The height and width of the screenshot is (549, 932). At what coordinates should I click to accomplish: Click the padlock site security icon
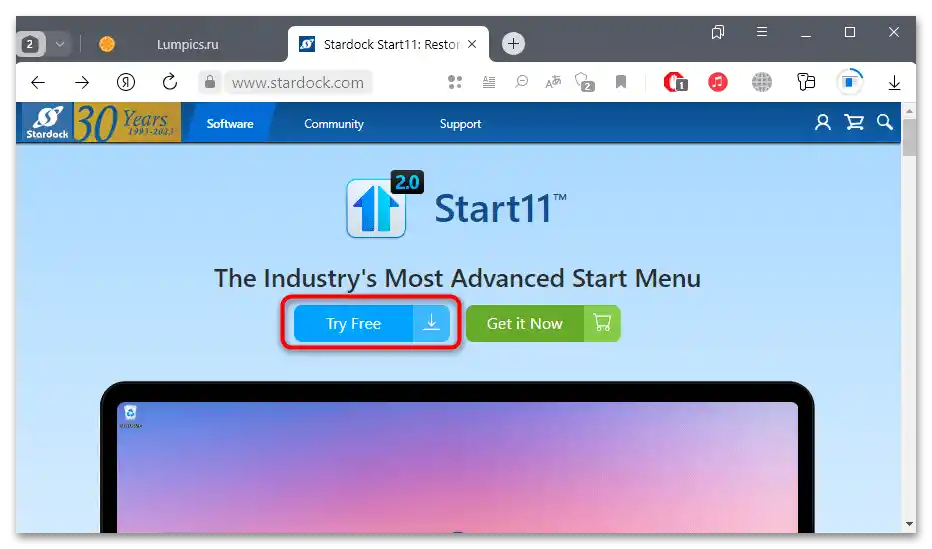210,82
